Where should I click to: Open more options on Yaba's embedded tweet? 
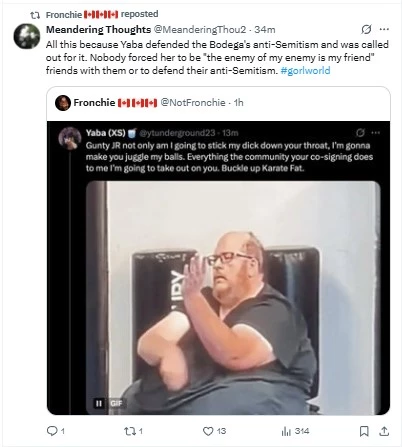[376, 133]
